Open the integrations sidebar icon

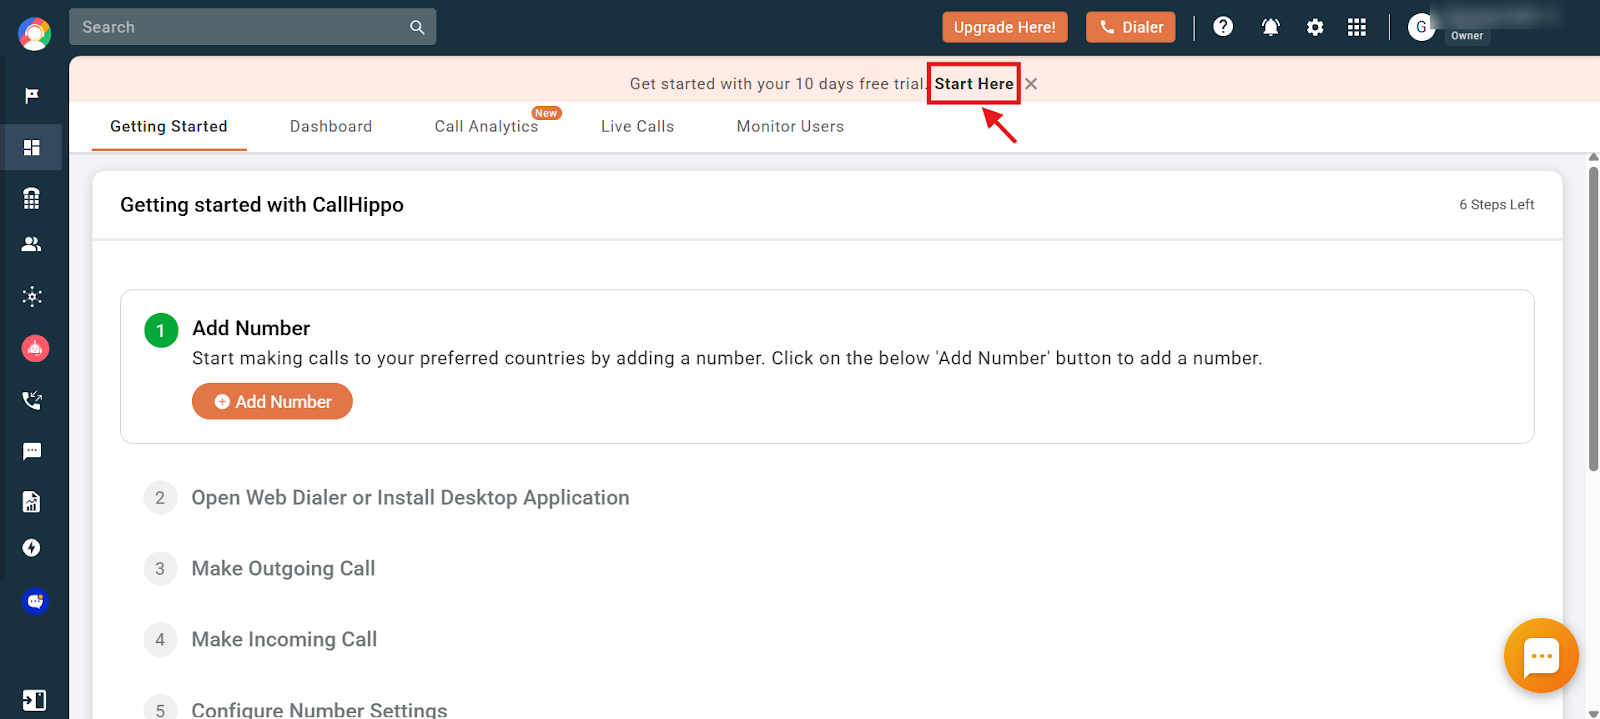click(32, 296)
